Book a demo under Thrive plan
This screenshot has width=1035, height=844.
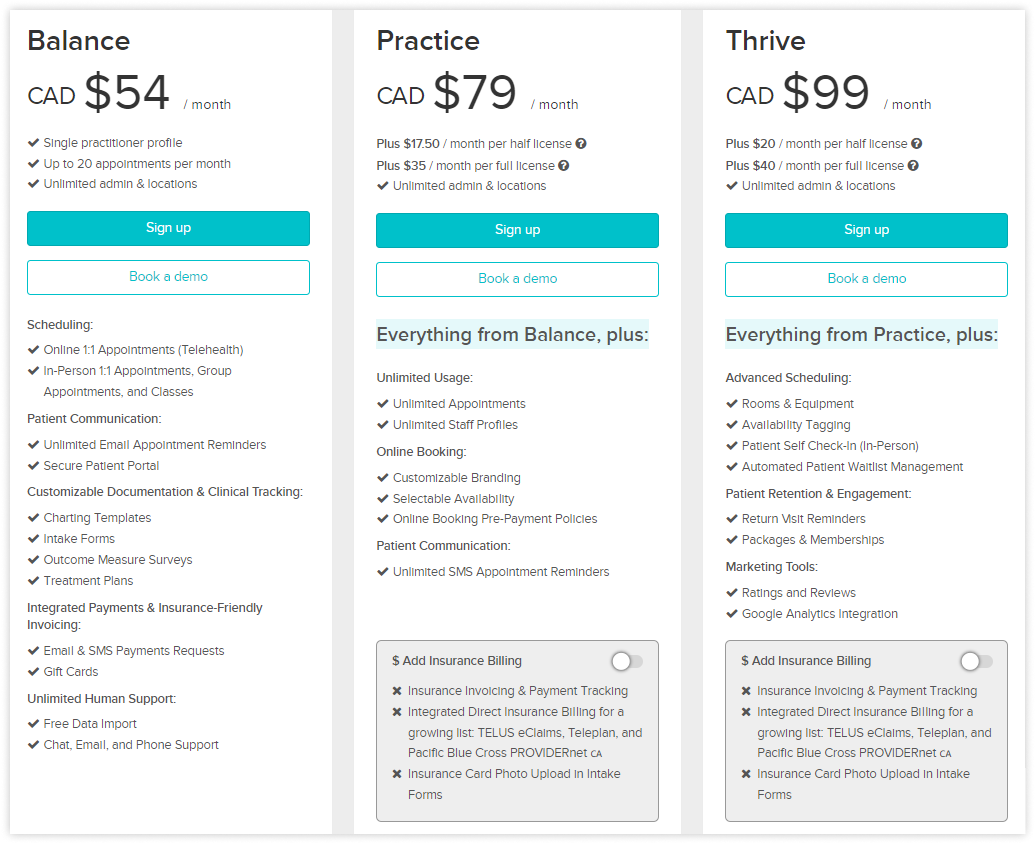[x=867, y=279]
